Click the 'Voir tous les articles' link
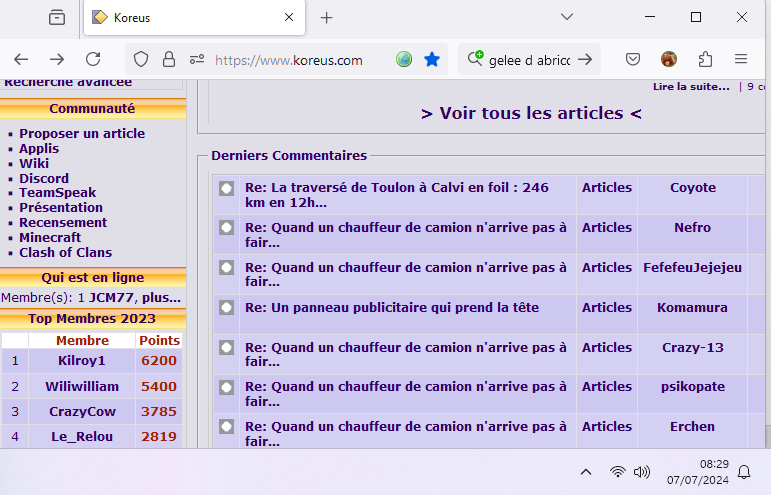Screen dimensions: 771x495 coord(531,113)
